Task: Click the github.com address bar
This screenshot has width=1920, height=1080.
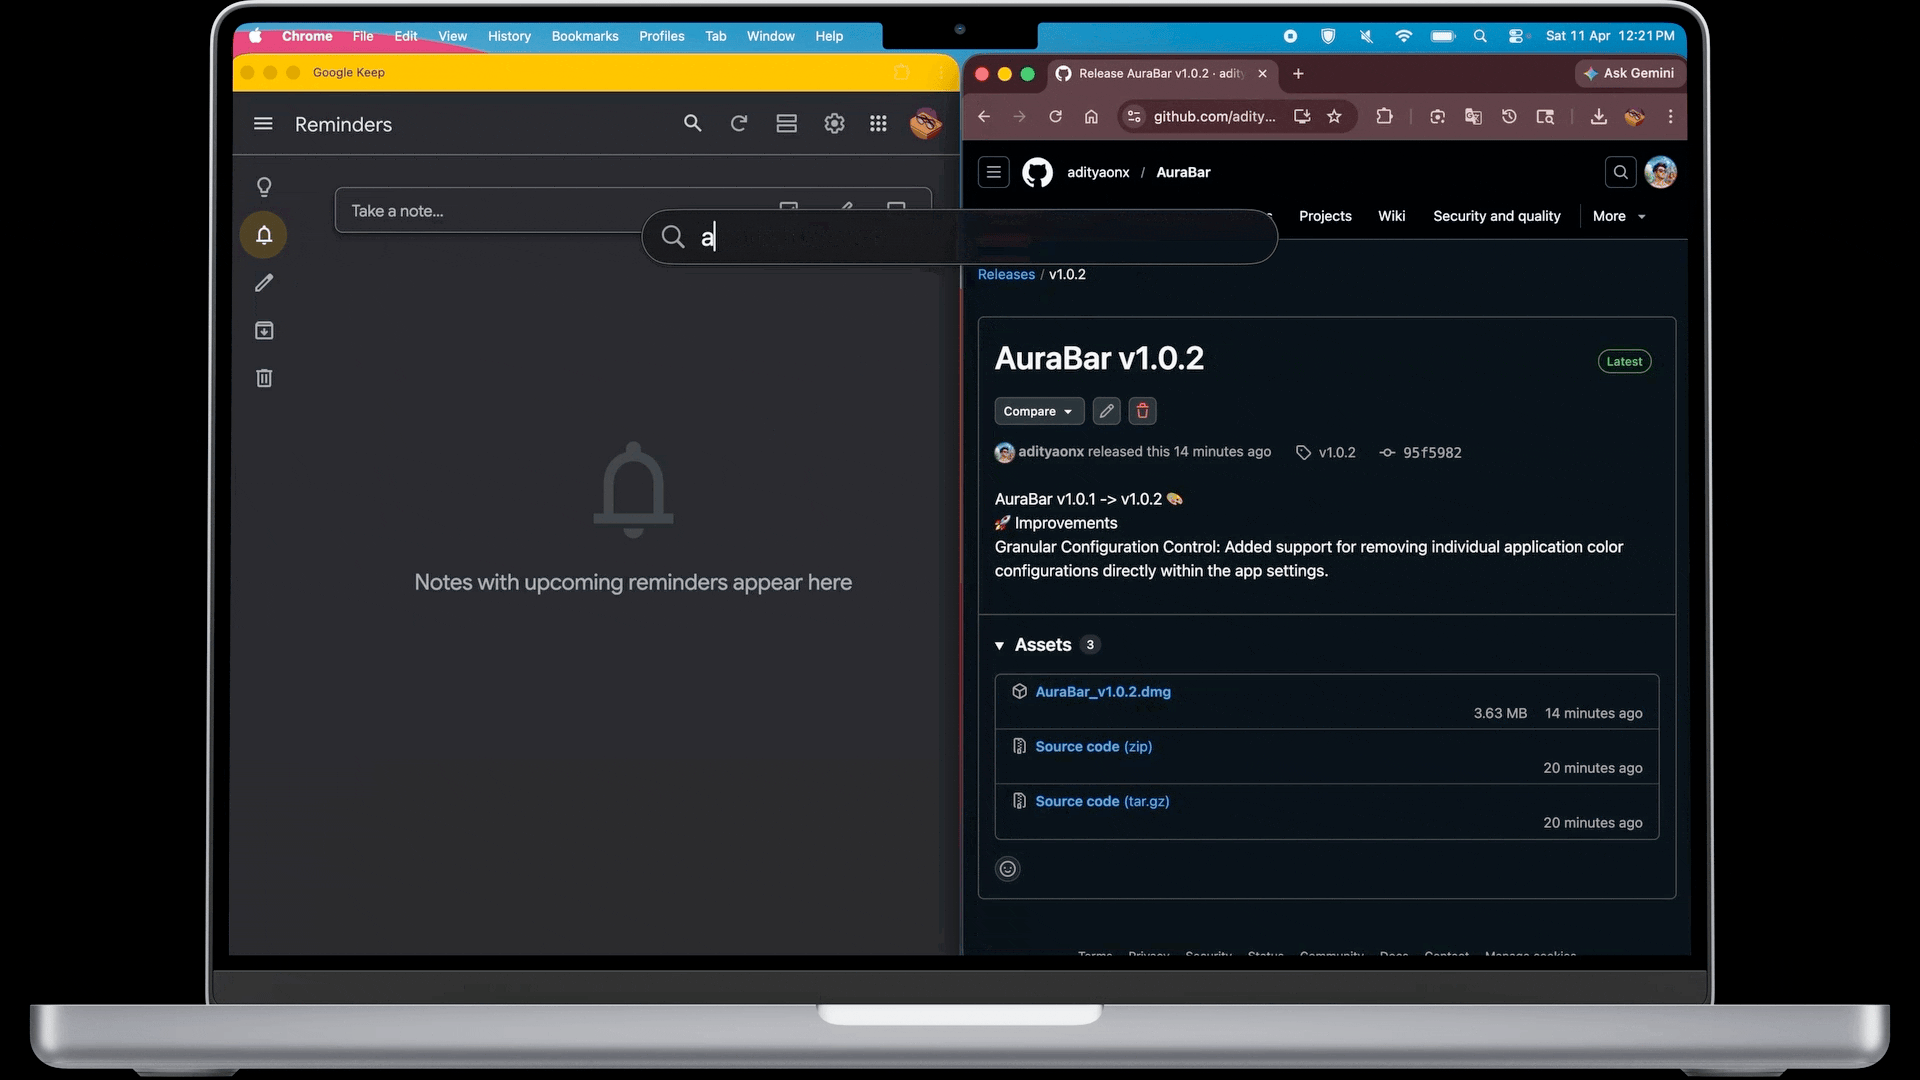Action: click(1214, 117)
